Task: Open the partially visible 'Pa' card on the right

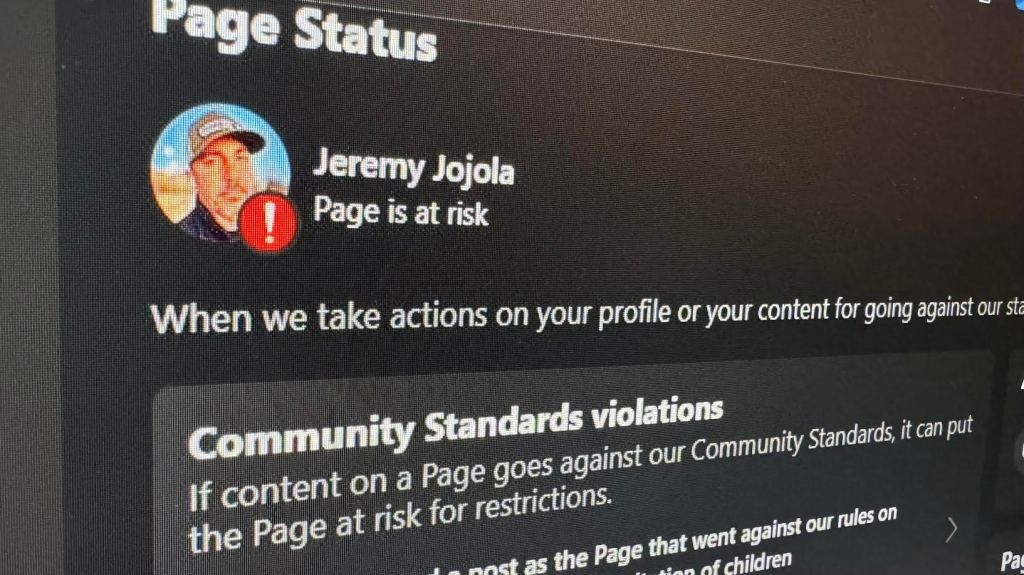Action: pyautogui.click(x=1011, y=561)
